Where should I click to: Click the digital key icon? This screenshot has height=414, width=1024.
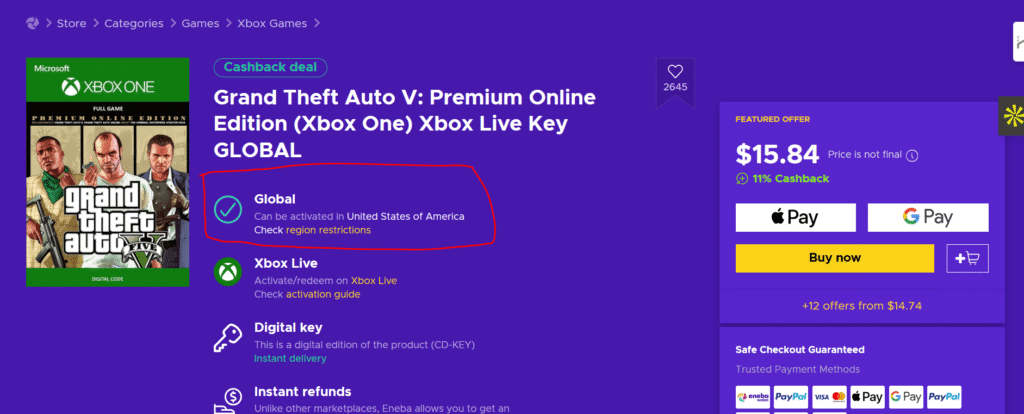click(229, 337)
